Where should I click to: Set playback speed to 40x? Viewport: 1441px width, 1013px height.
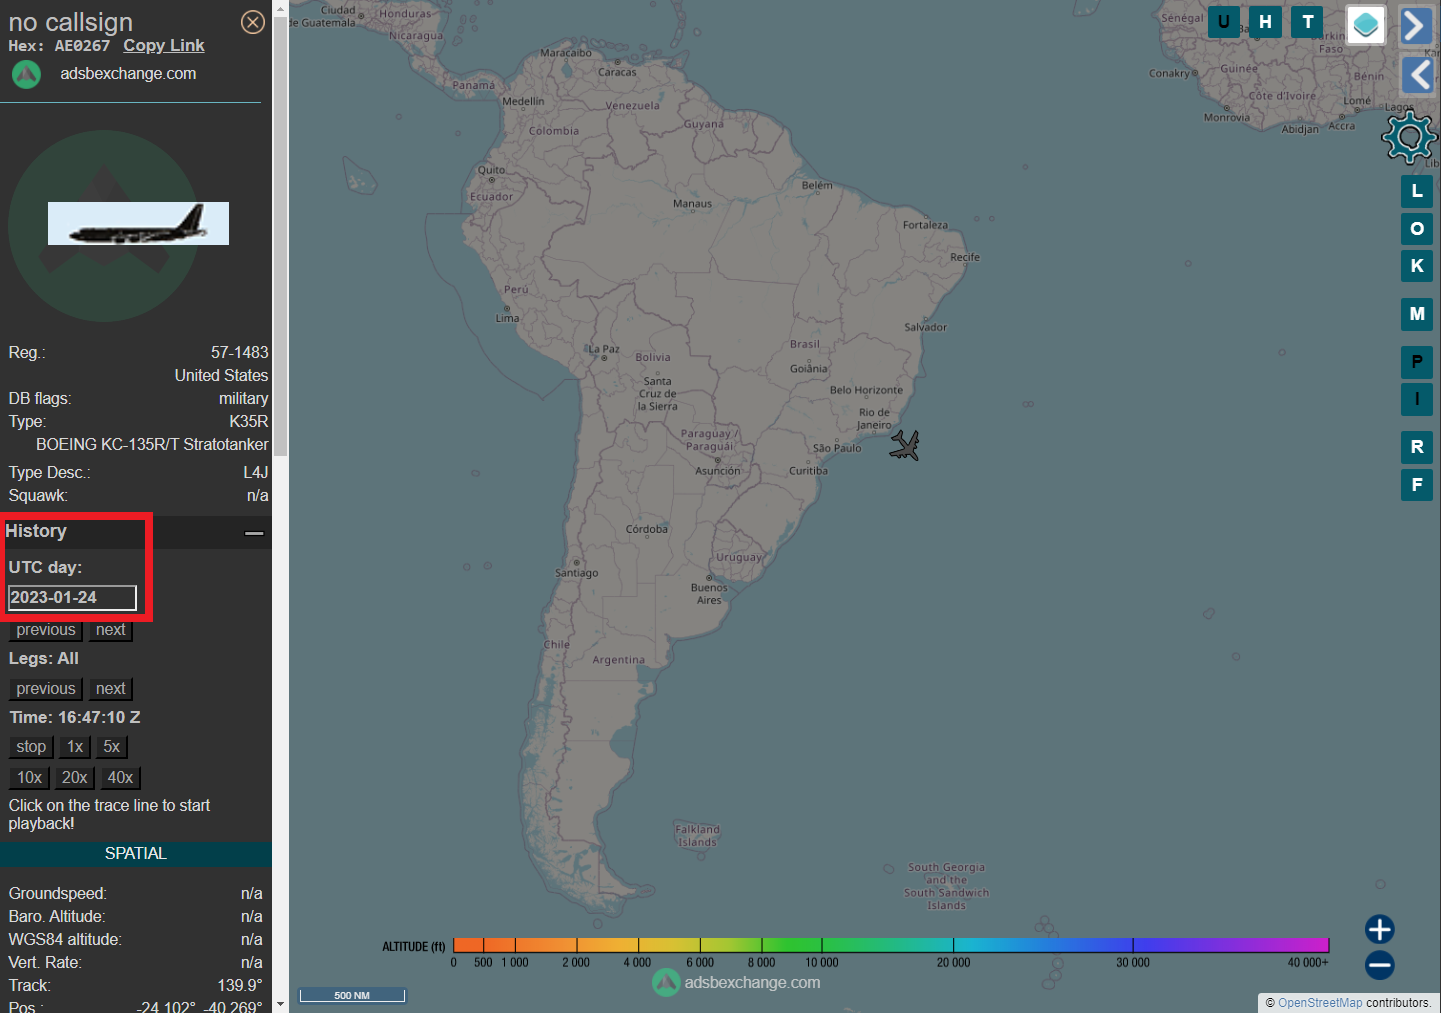[121, 778]
